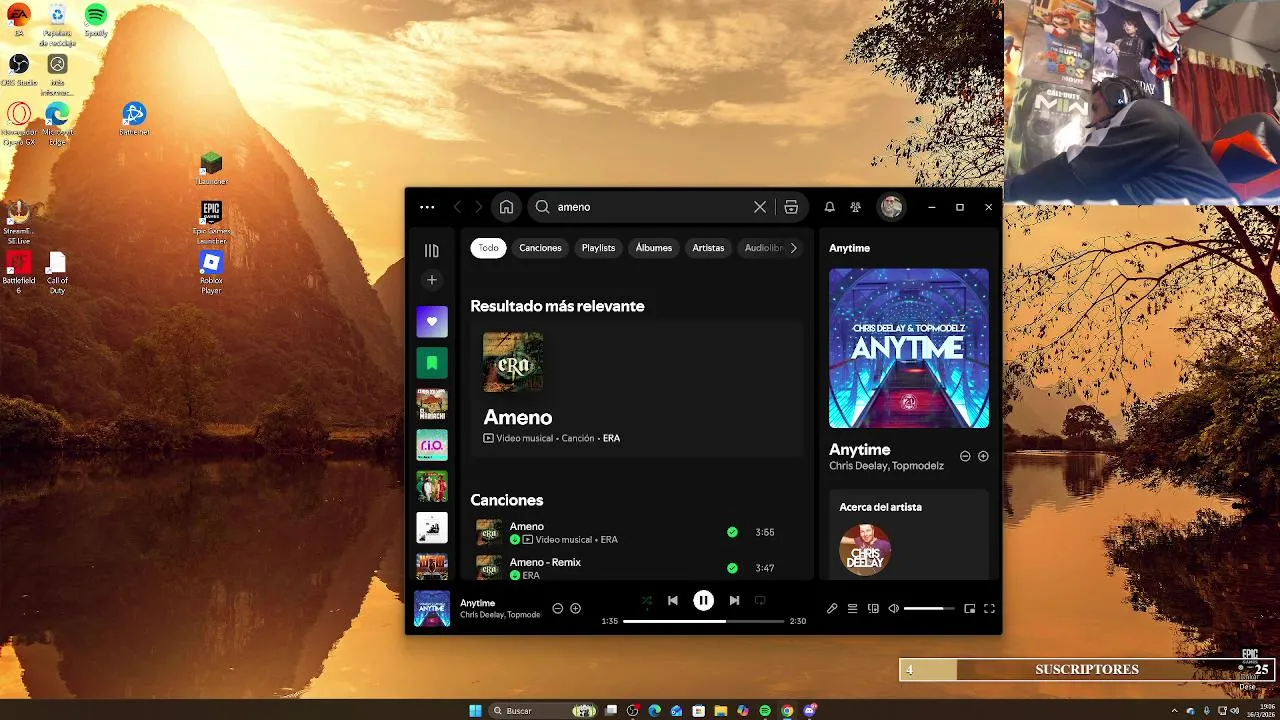Click the 'Anytime' track title in the player bar

point(478,603)
